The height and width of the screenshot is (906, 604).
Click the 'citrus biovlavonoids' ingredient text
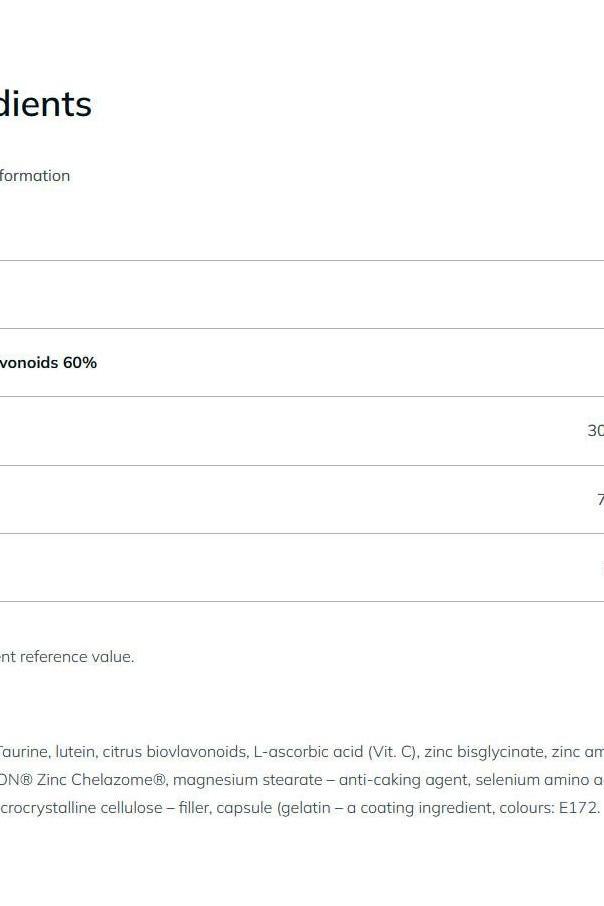[x=174, y=752]
